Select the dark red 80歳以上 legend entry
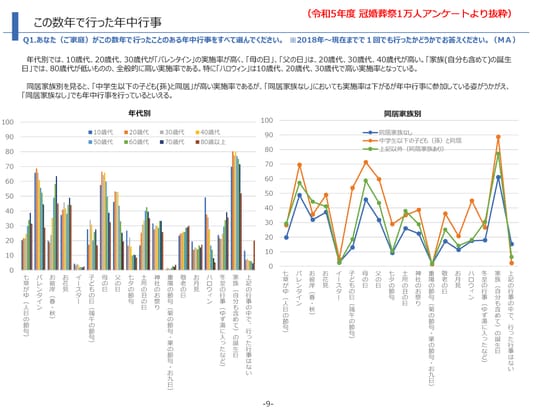 tap(210, 142)
